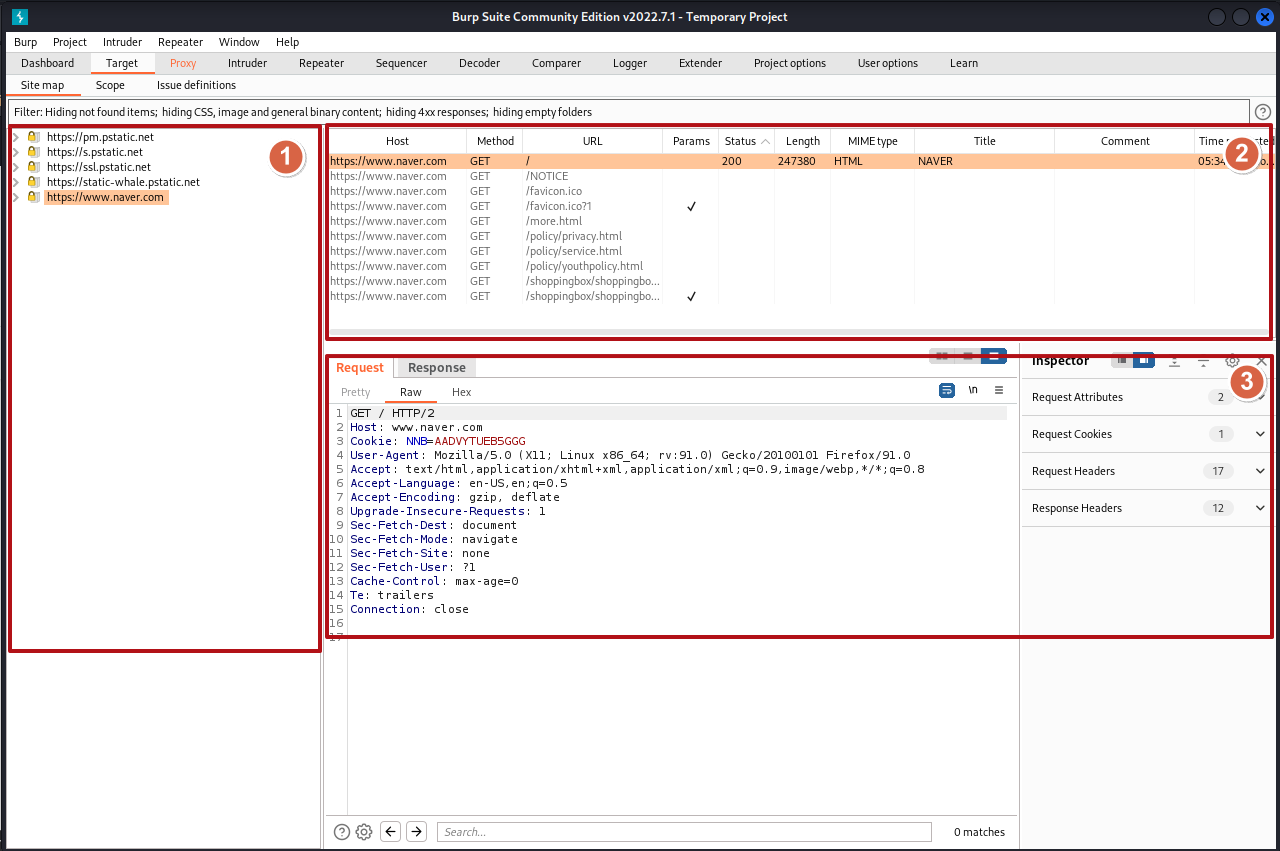Click the lock icon beside ssl.pstatic.net
Viewport: 1280px width, 851px height.
click(x=33, y=167)
